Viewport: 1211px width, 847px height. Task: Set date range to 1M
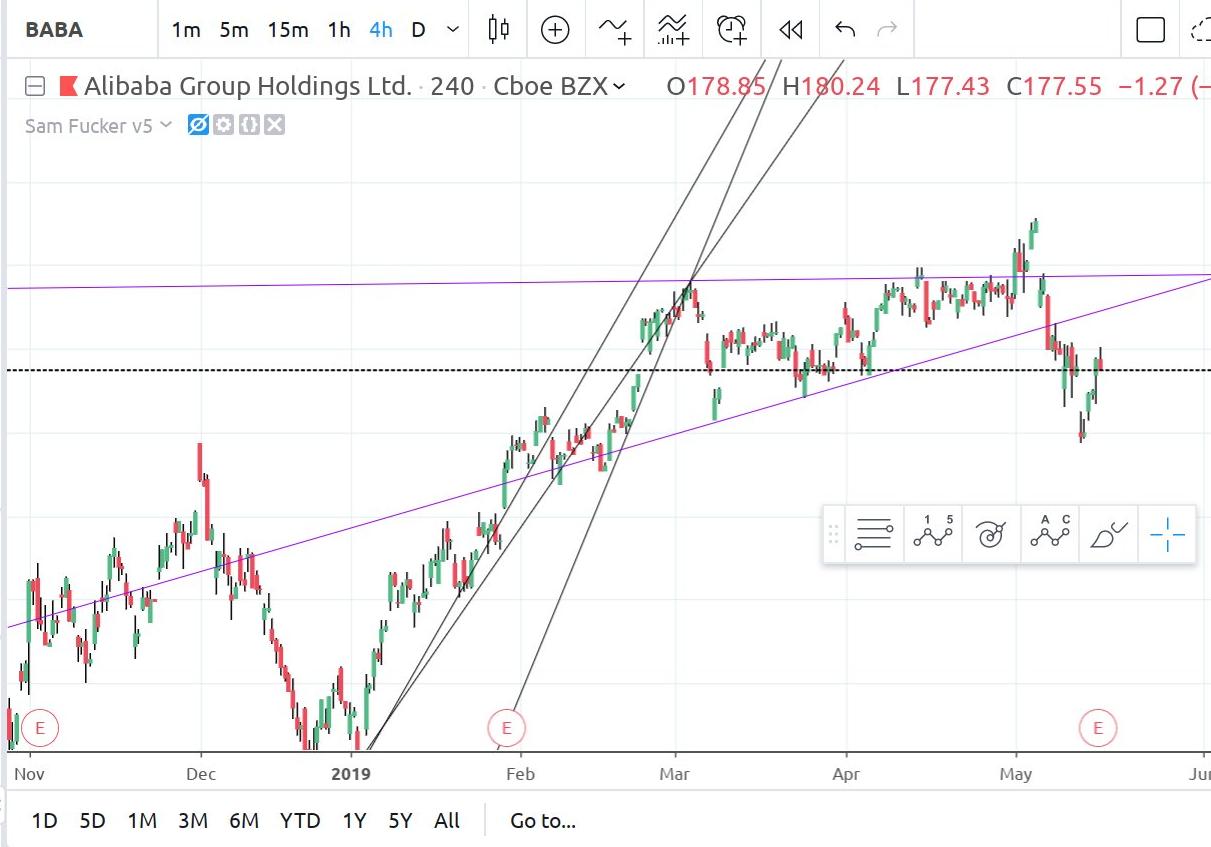pos(142,821)
